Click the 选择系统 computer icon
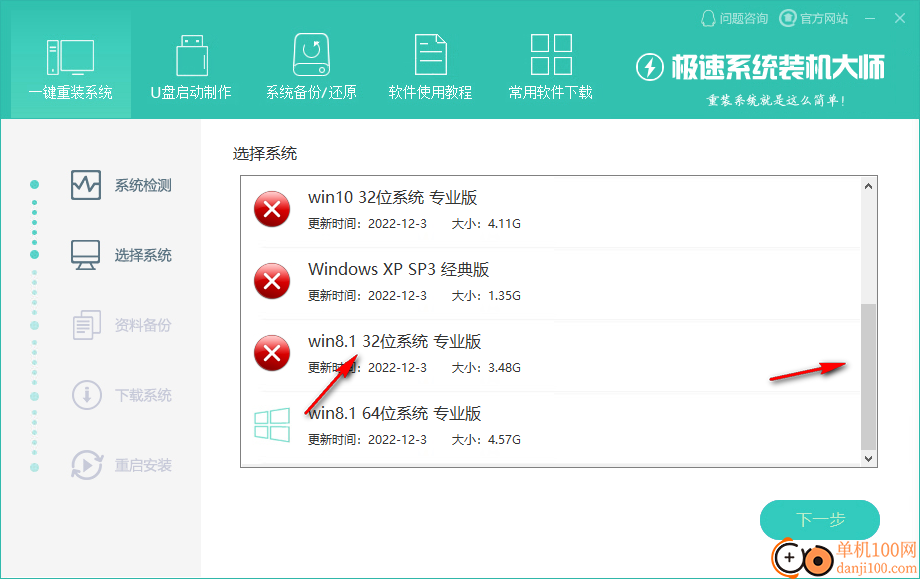920x579 pixels. coord(86,255)
